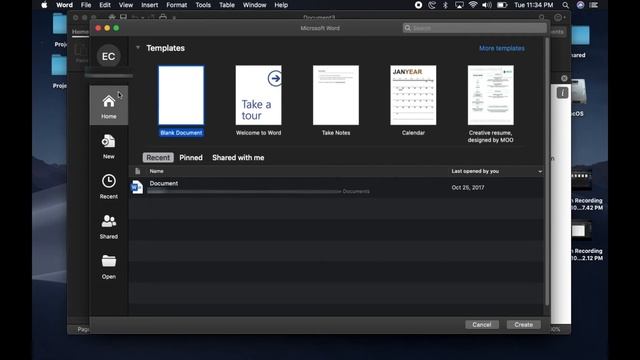
Task: Open the Insert menu
Action: (x=149, y=5)
